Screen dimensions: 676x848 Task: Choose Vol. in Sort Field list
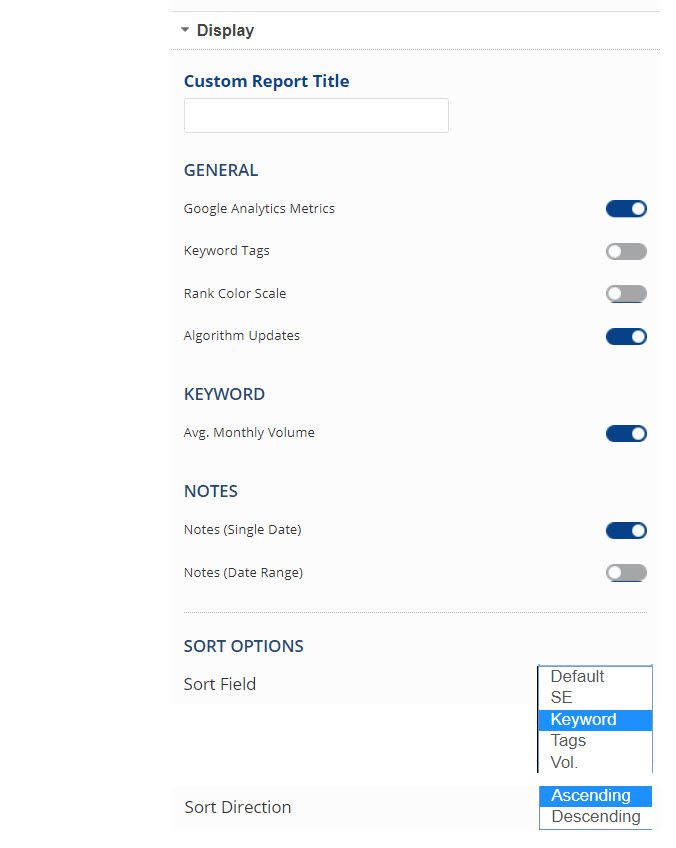click(x=594, y=763)
